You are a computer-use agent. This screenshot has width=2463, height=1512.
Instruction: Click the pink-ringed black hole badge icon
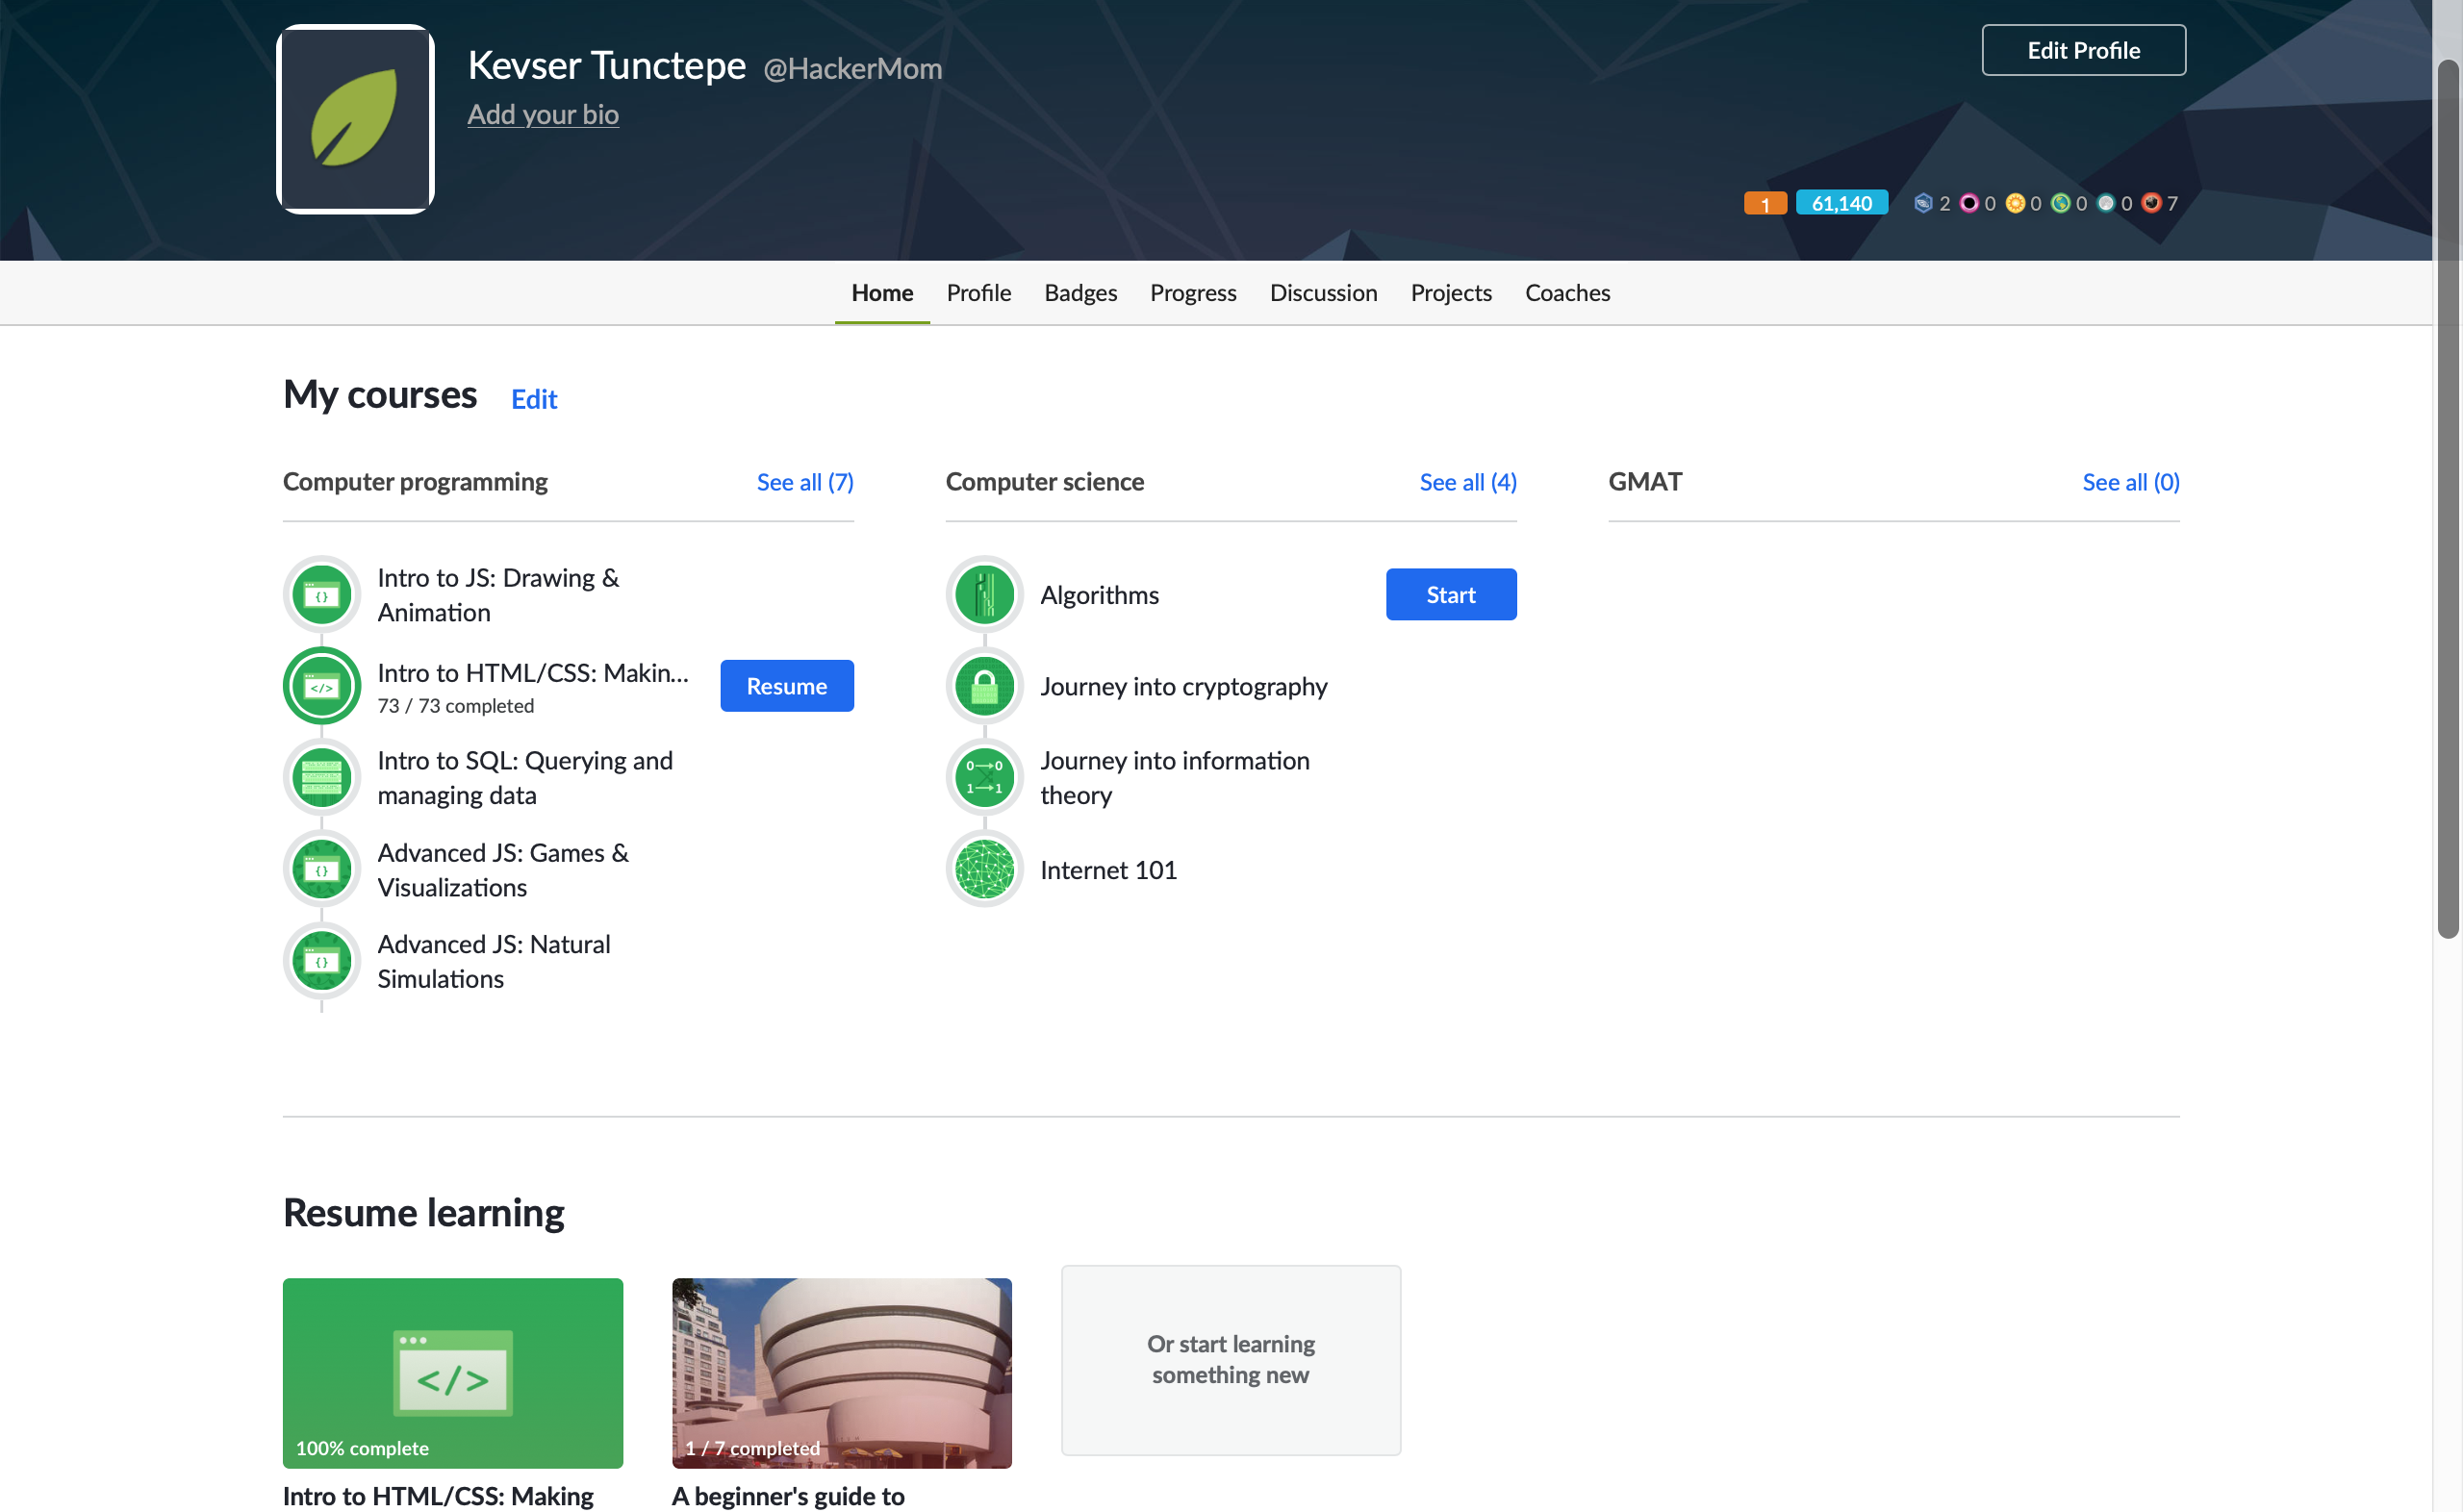point(1968,203)
